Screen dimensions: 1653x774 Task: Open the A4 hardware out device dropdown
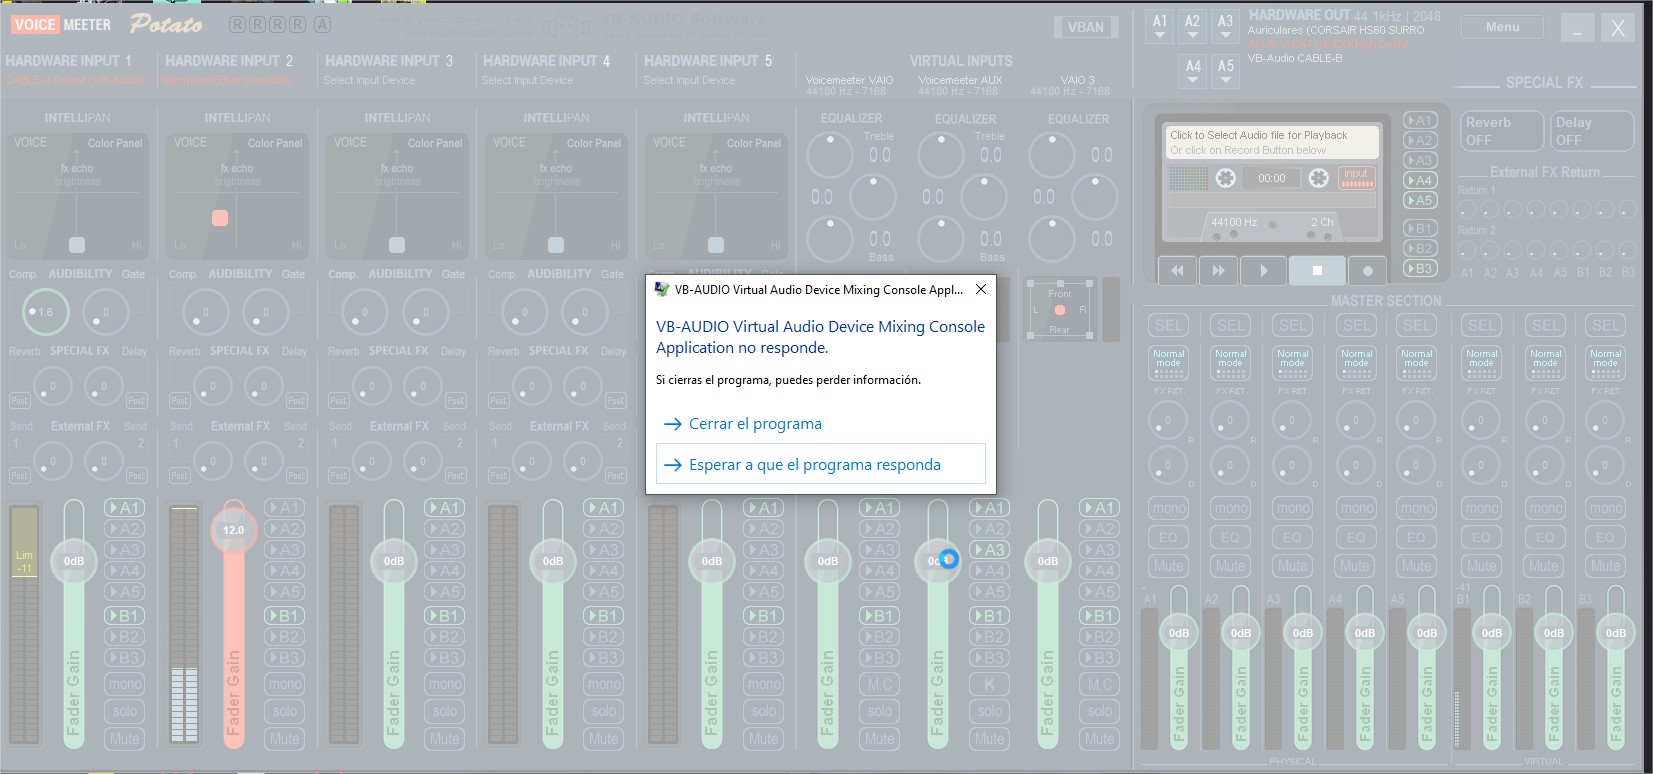[x=1193, y=72]
